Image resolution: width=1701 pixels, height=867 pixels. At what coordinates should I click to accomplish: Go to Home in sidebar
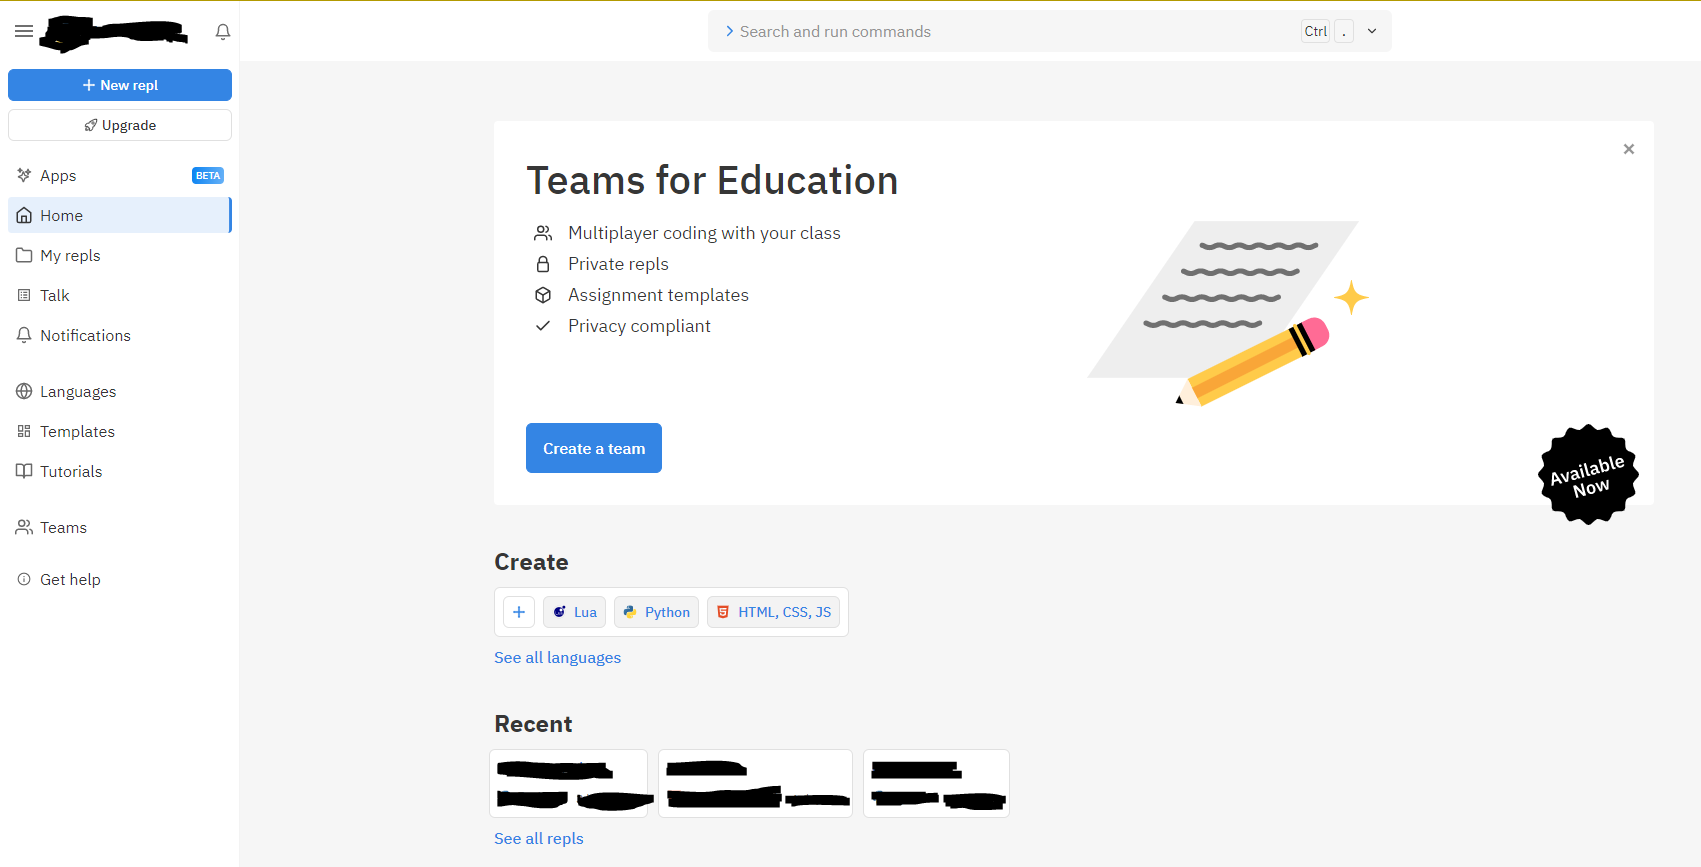[120, 215]
